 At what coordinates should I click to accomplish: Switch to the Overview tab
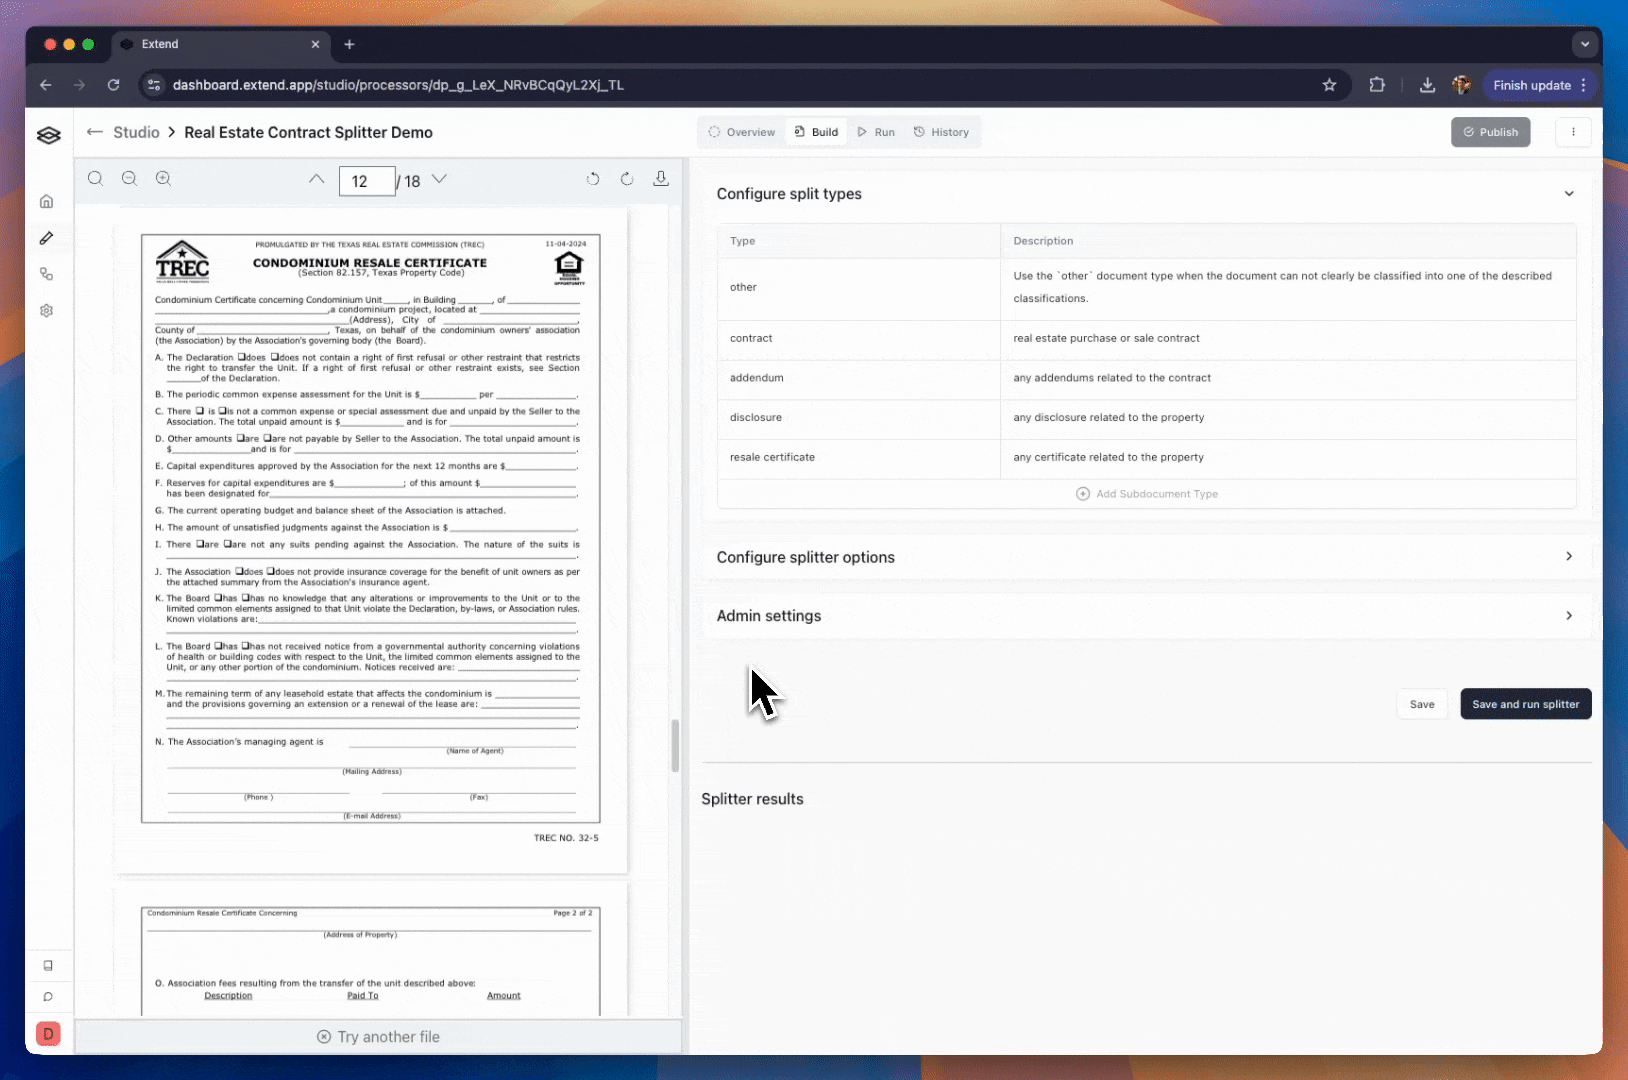click(x=741, y=132)
